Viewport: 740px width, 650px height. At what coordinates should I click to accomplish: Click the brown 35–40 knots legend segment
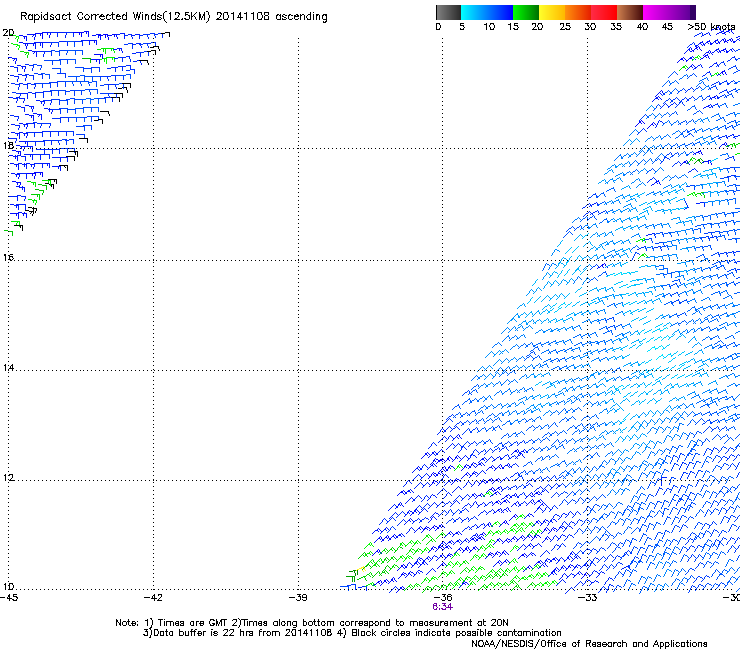[630, 12]
